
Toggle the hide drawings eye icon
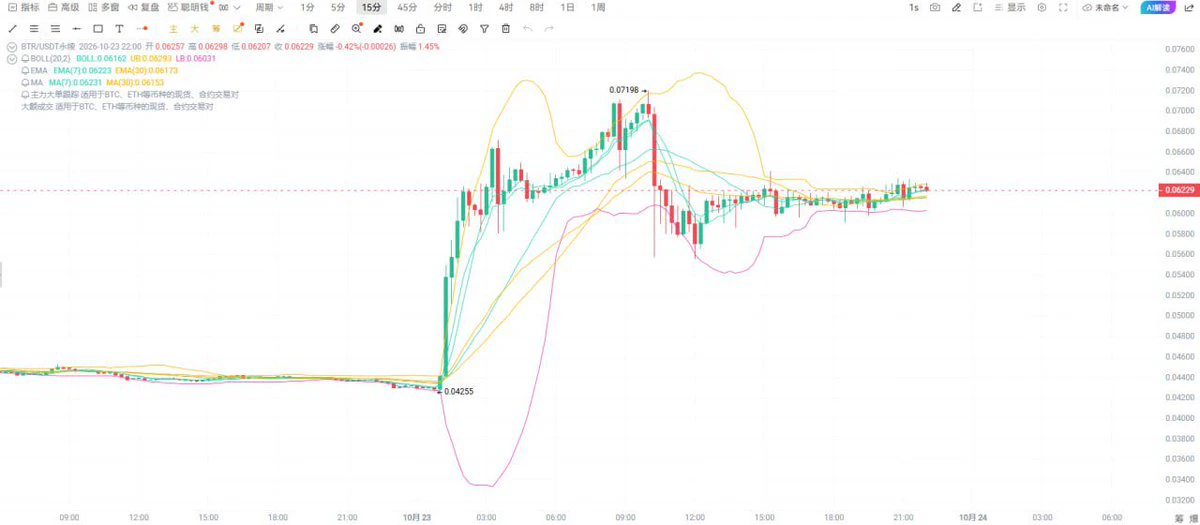398,29
